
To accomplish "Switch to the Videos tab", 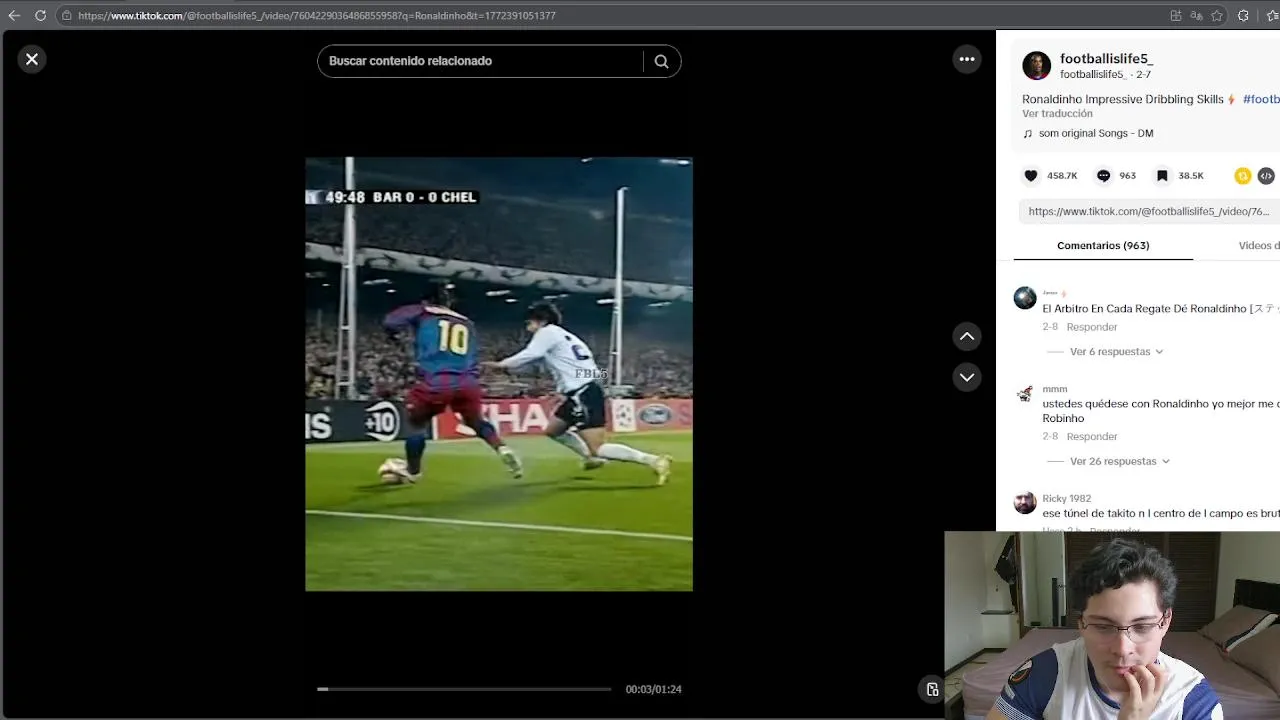I will pos(1259,246).
